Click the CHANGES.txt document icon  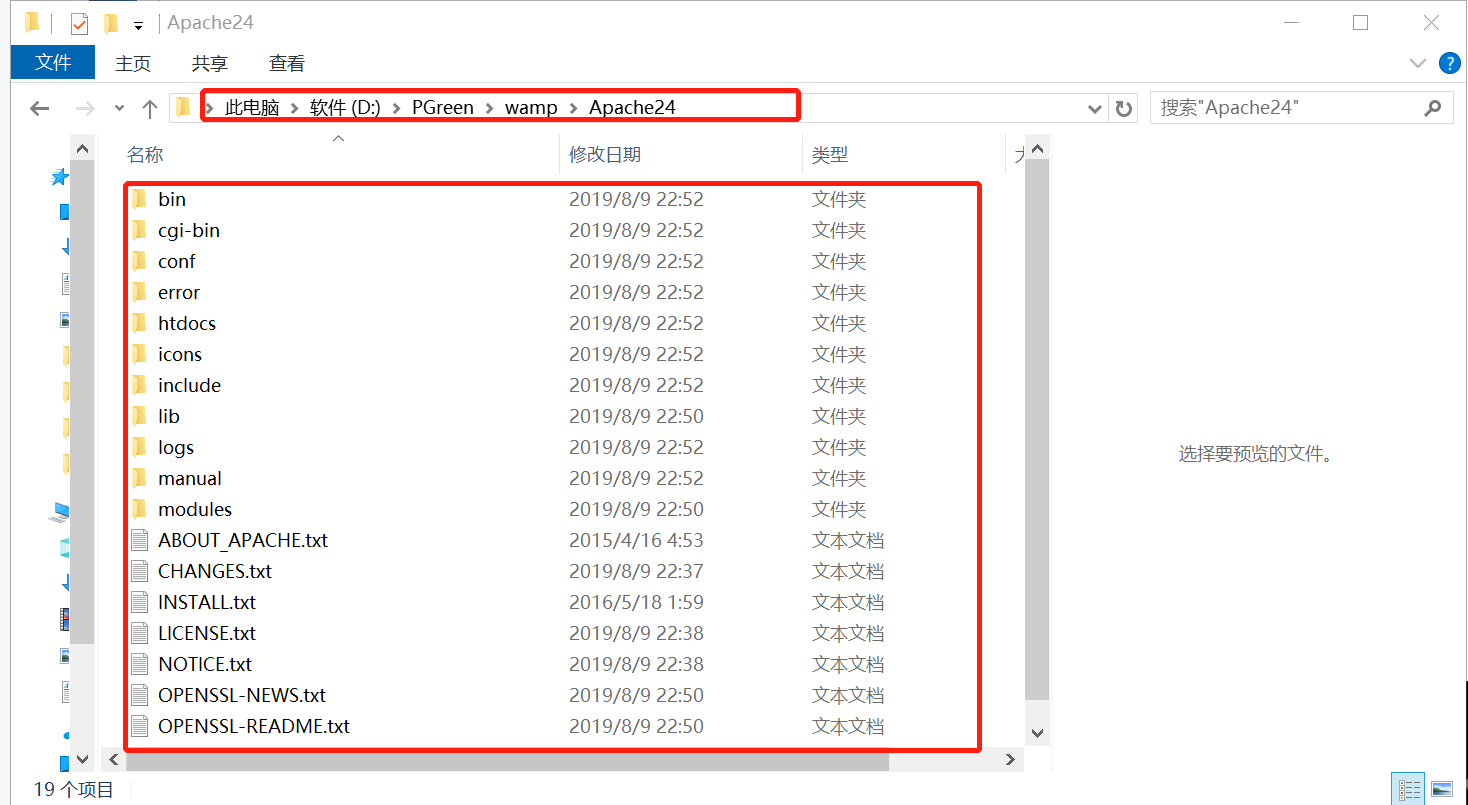click(x=140, y=571)
